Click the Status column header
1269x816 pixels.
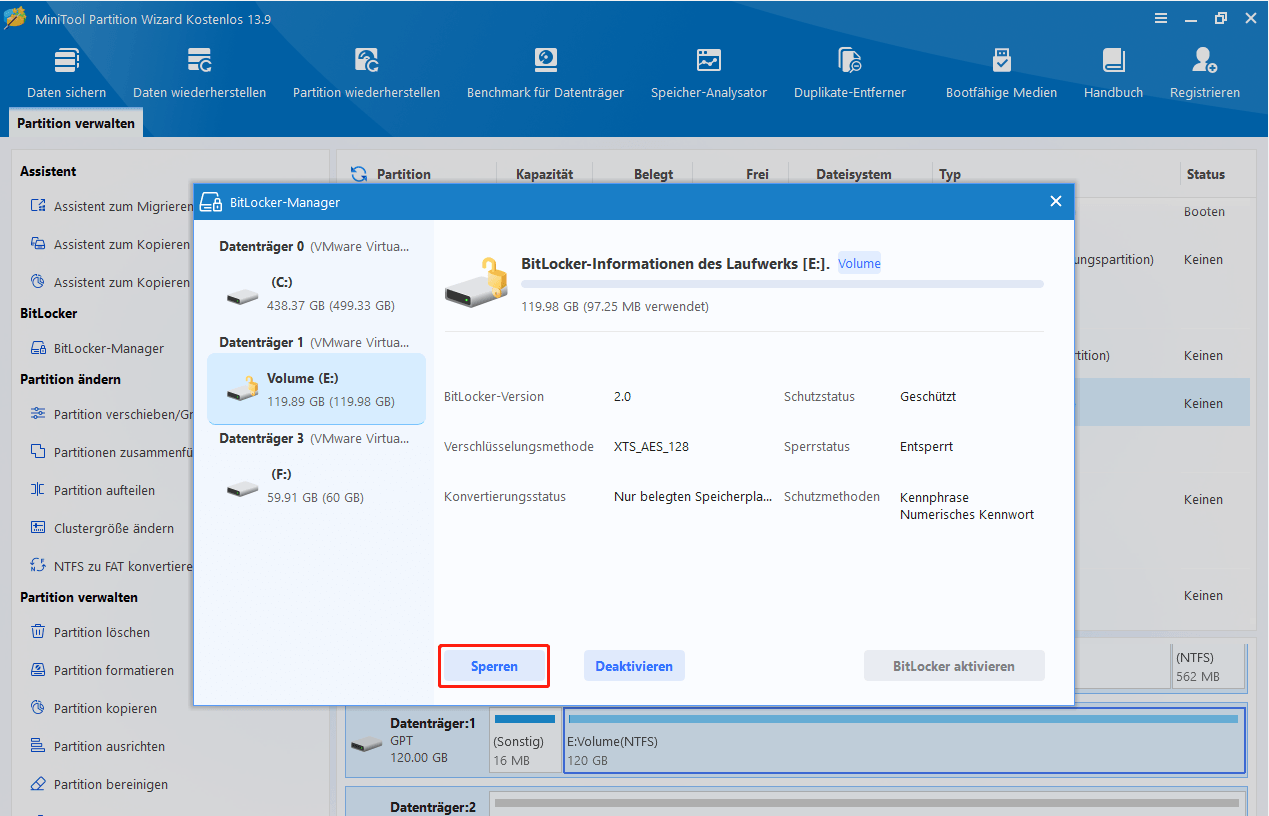pos(1205,174)
